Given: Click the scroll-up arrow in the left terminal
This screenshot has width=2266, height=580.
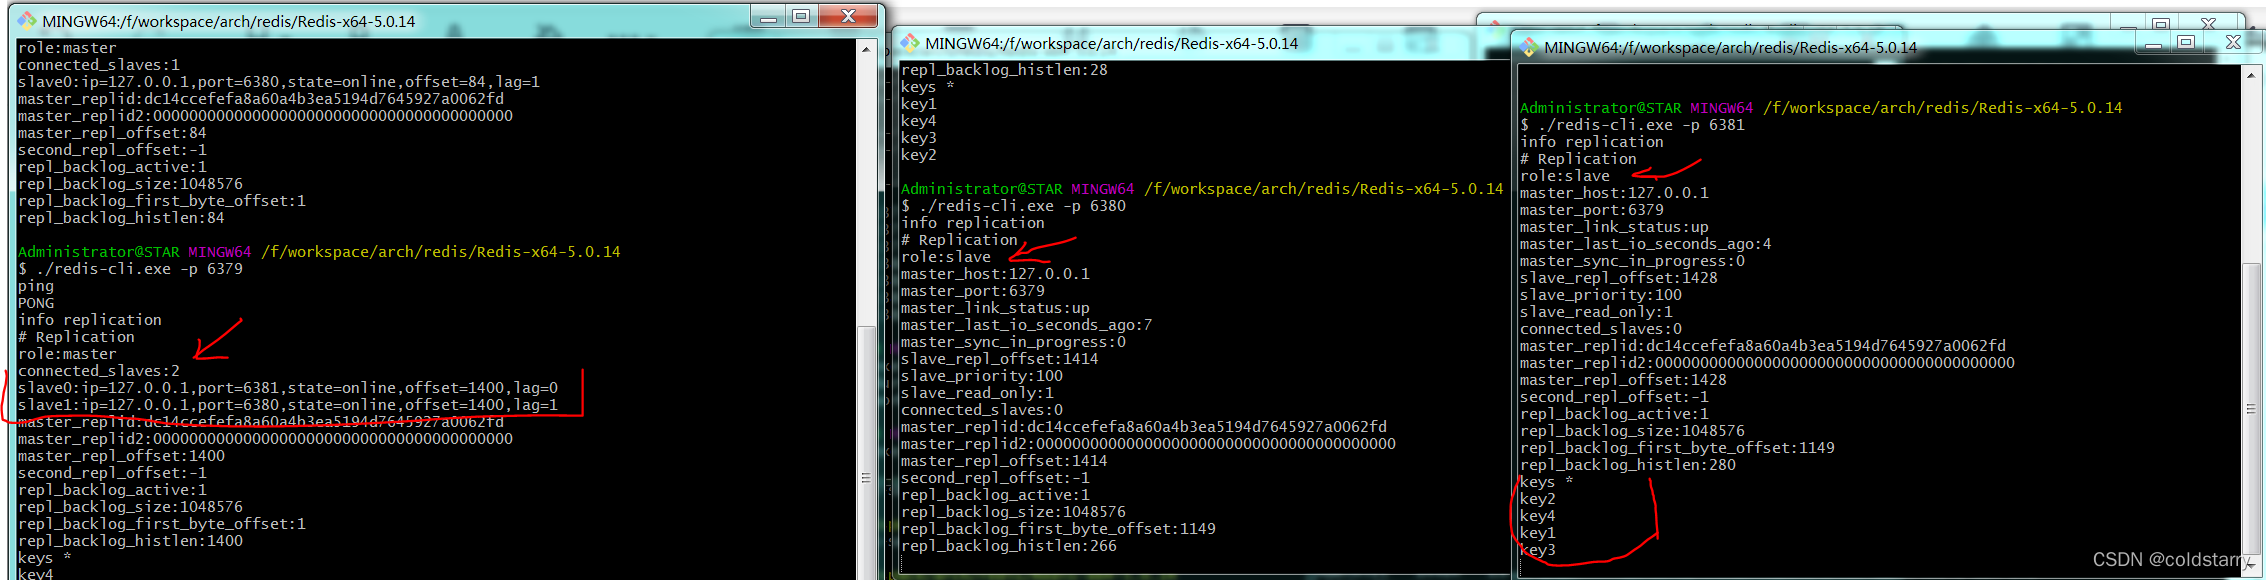Looking at the screenshot, I should point(866,48).
